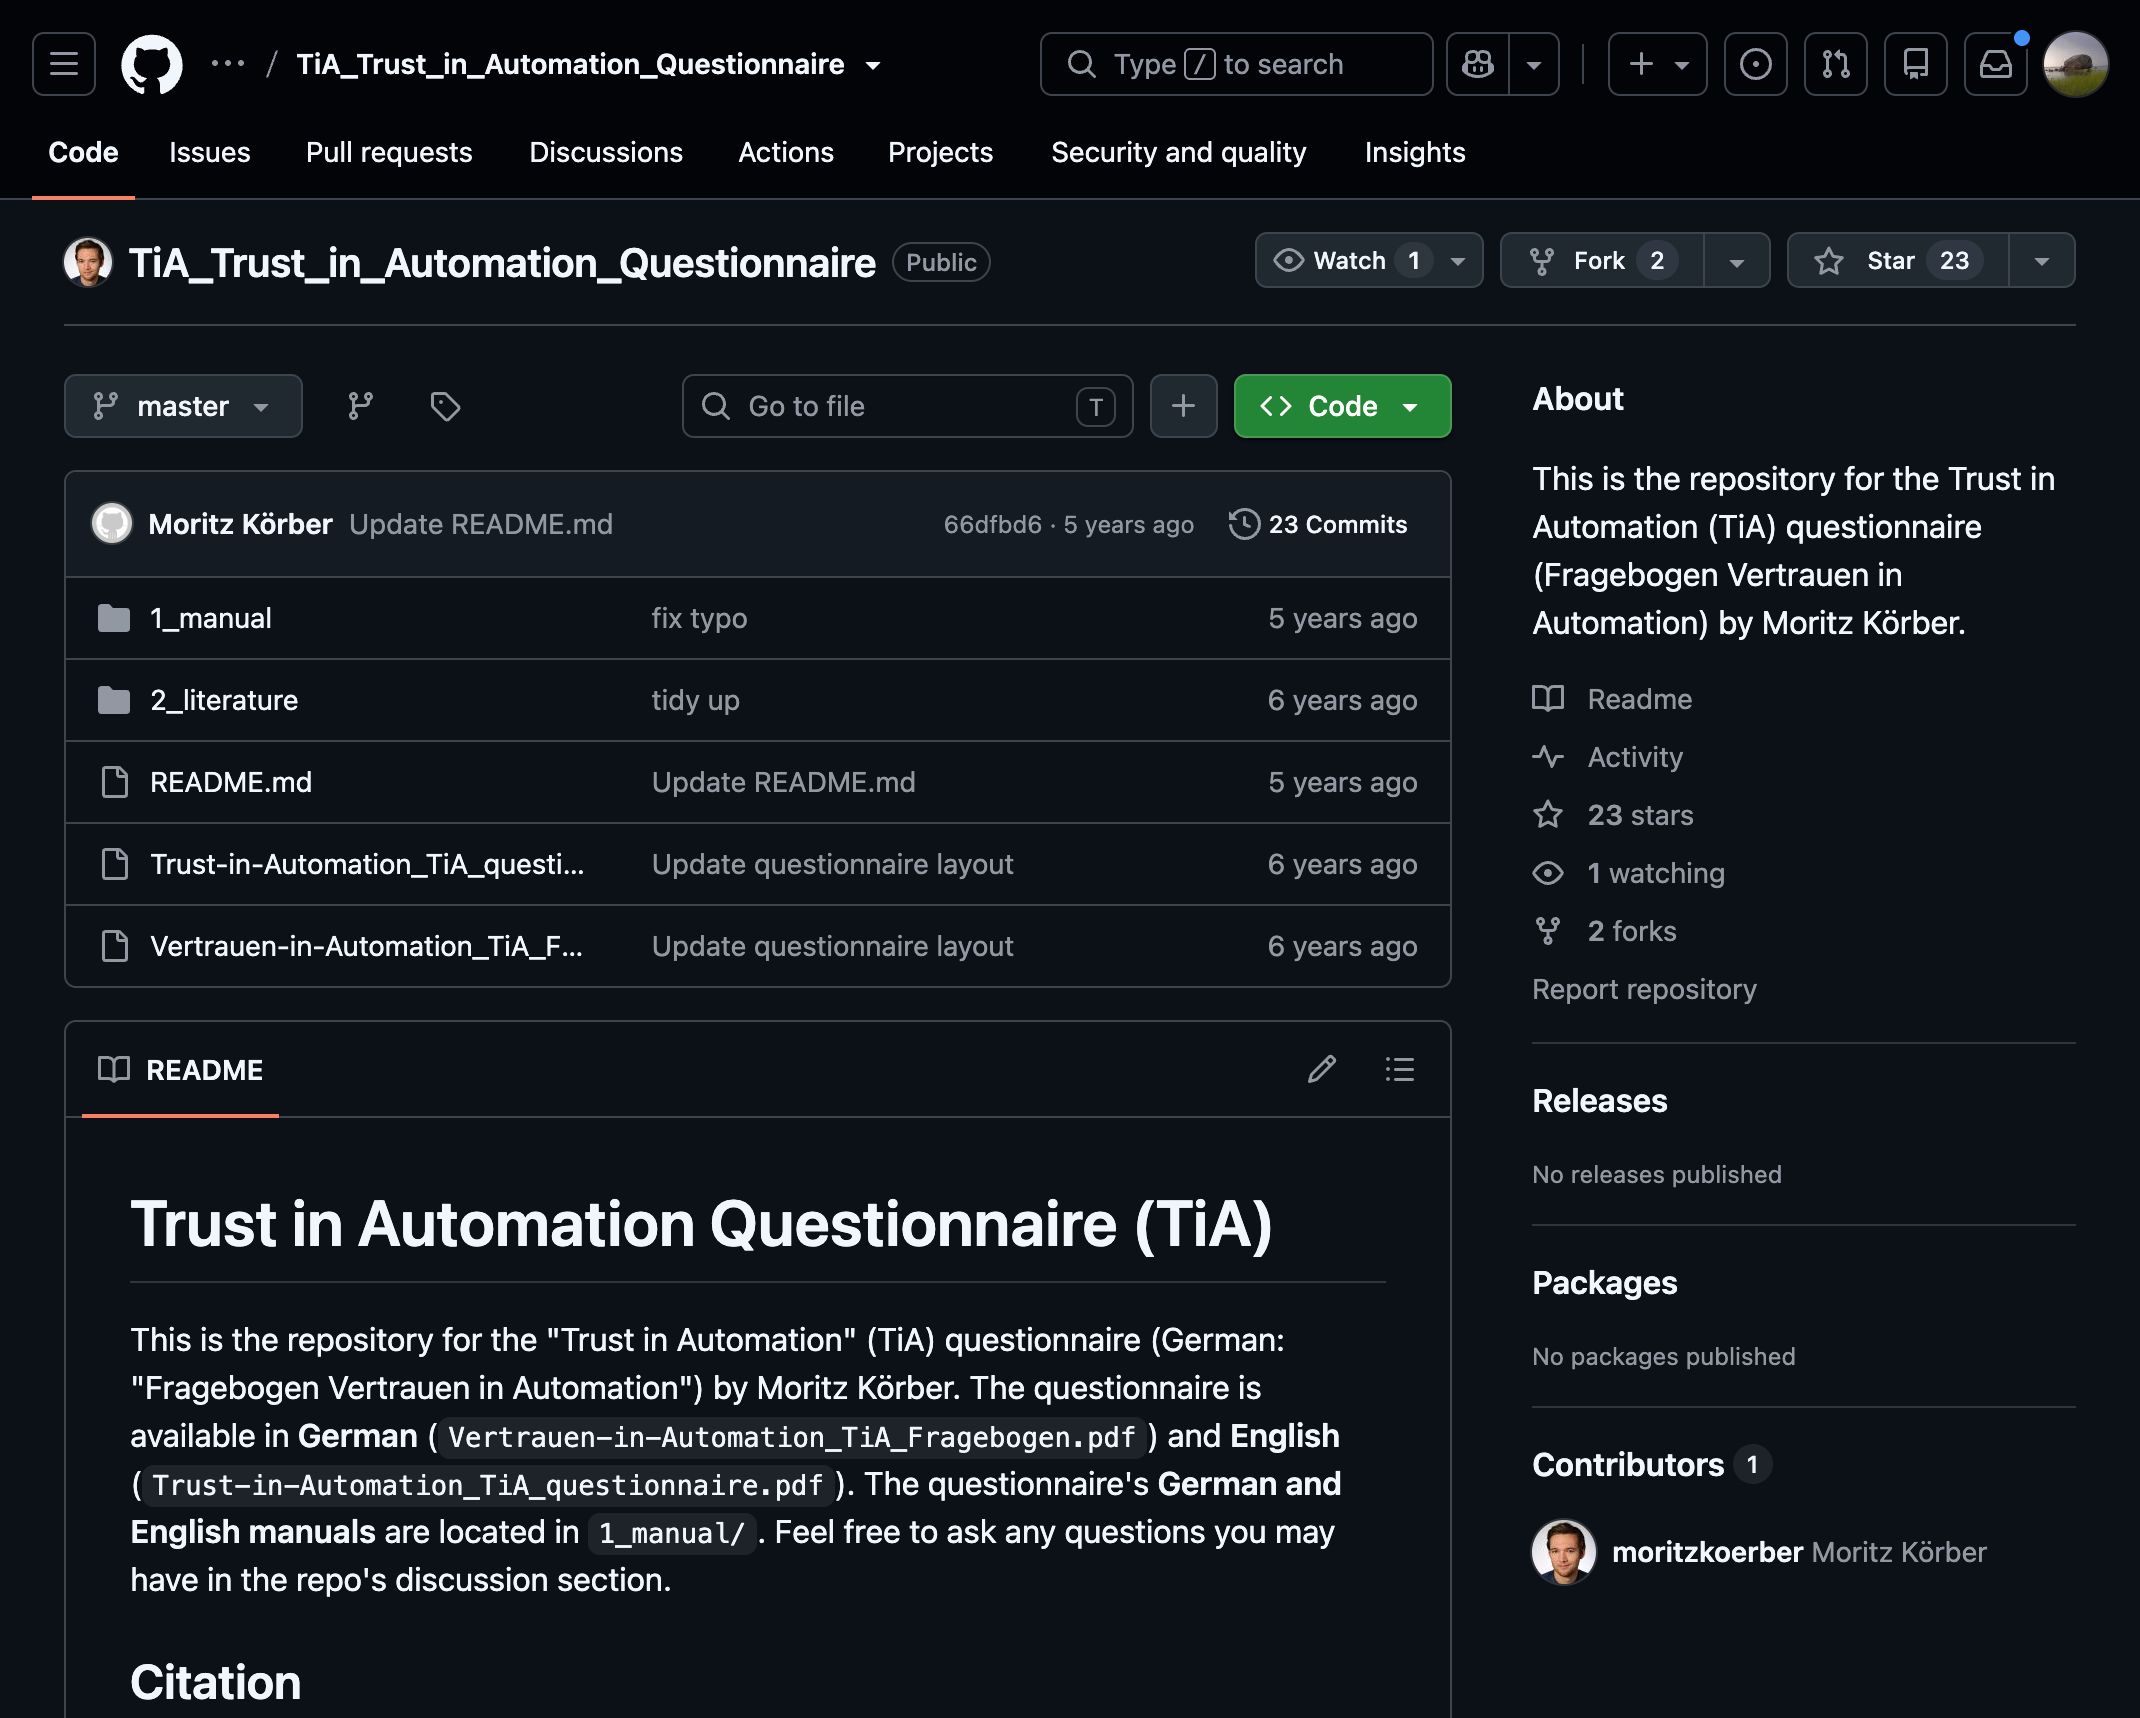
Task: Expand repository name dropdown in header
Action: (873, 65)
